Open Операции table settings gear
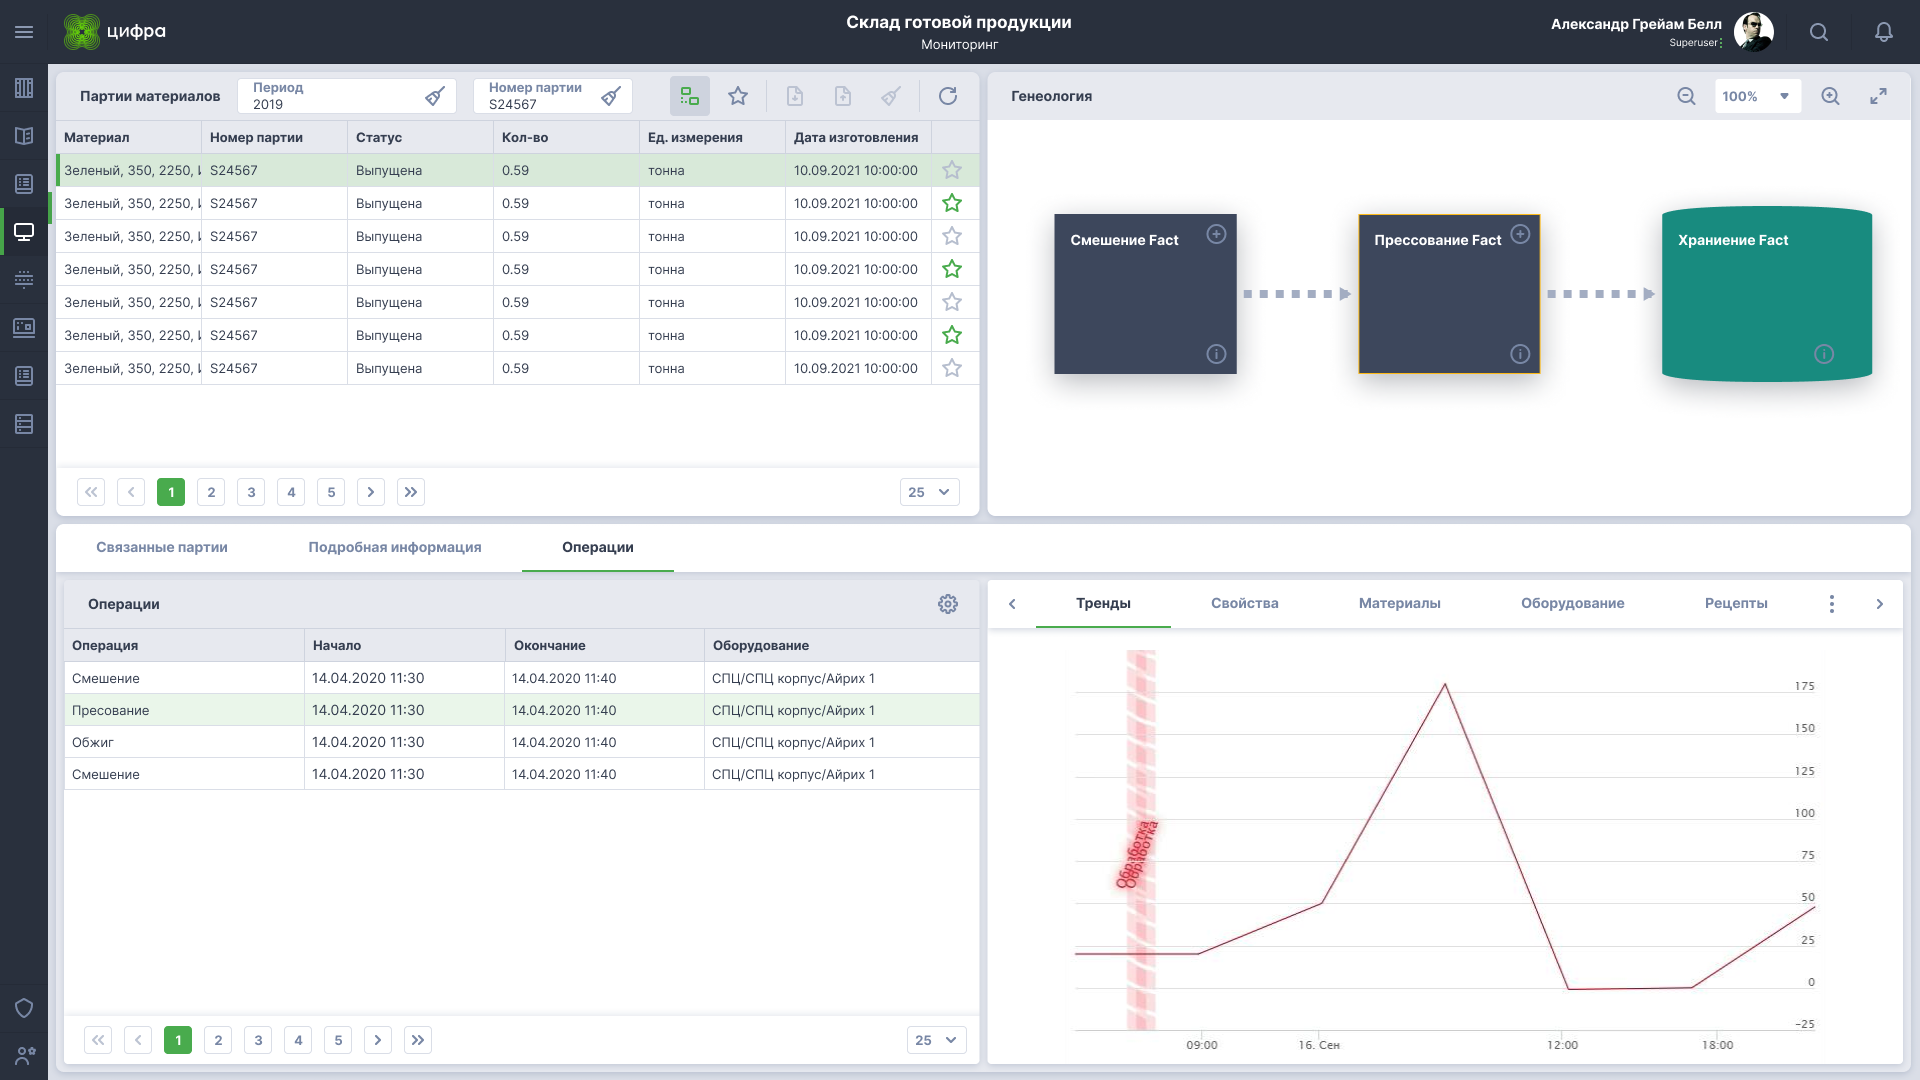The height and width of the screenshot is (1080, 1920). [948, 604]
